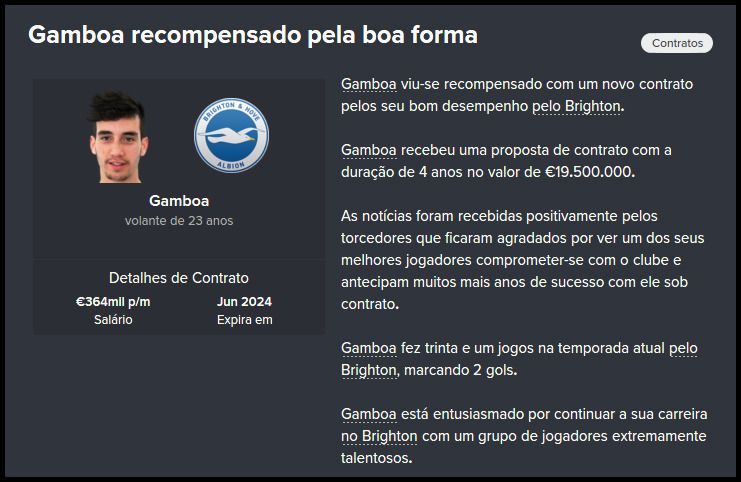Click the 'Expira em' label
The height and width of the screenshot is (482, 741).
[244, 320]
